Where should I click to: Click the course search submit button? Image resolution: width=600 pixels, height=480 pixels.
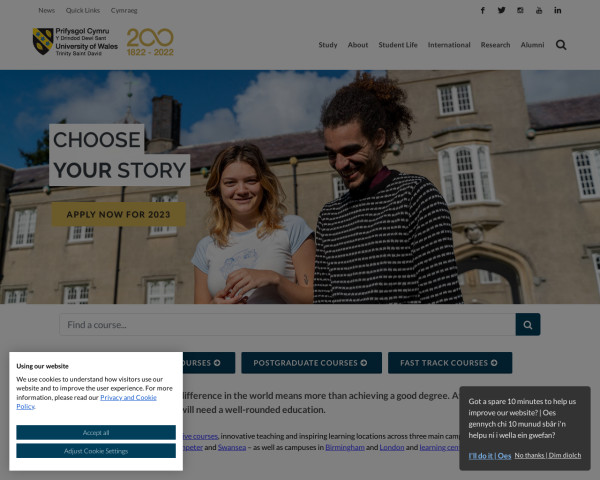coord(528,325)
